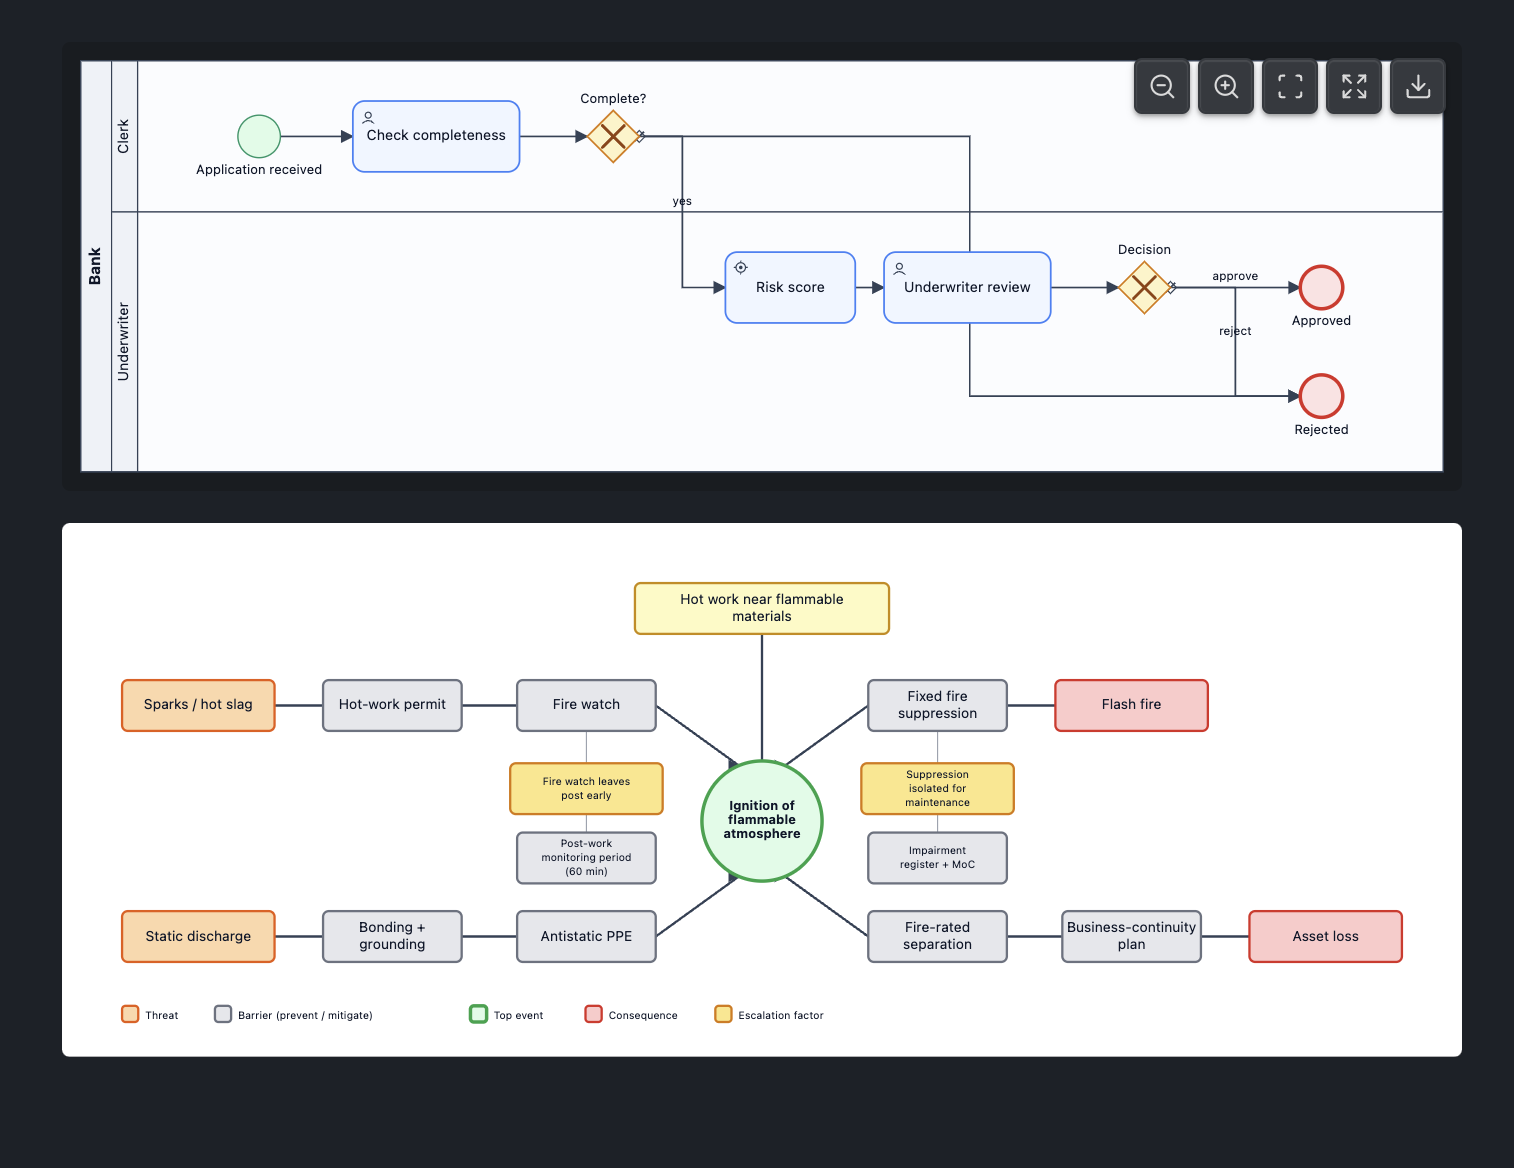This screenshot has height=1168, width=1514.
Task: Click the Hot work near flammable materials box
Action: click(x=762, y=608)
